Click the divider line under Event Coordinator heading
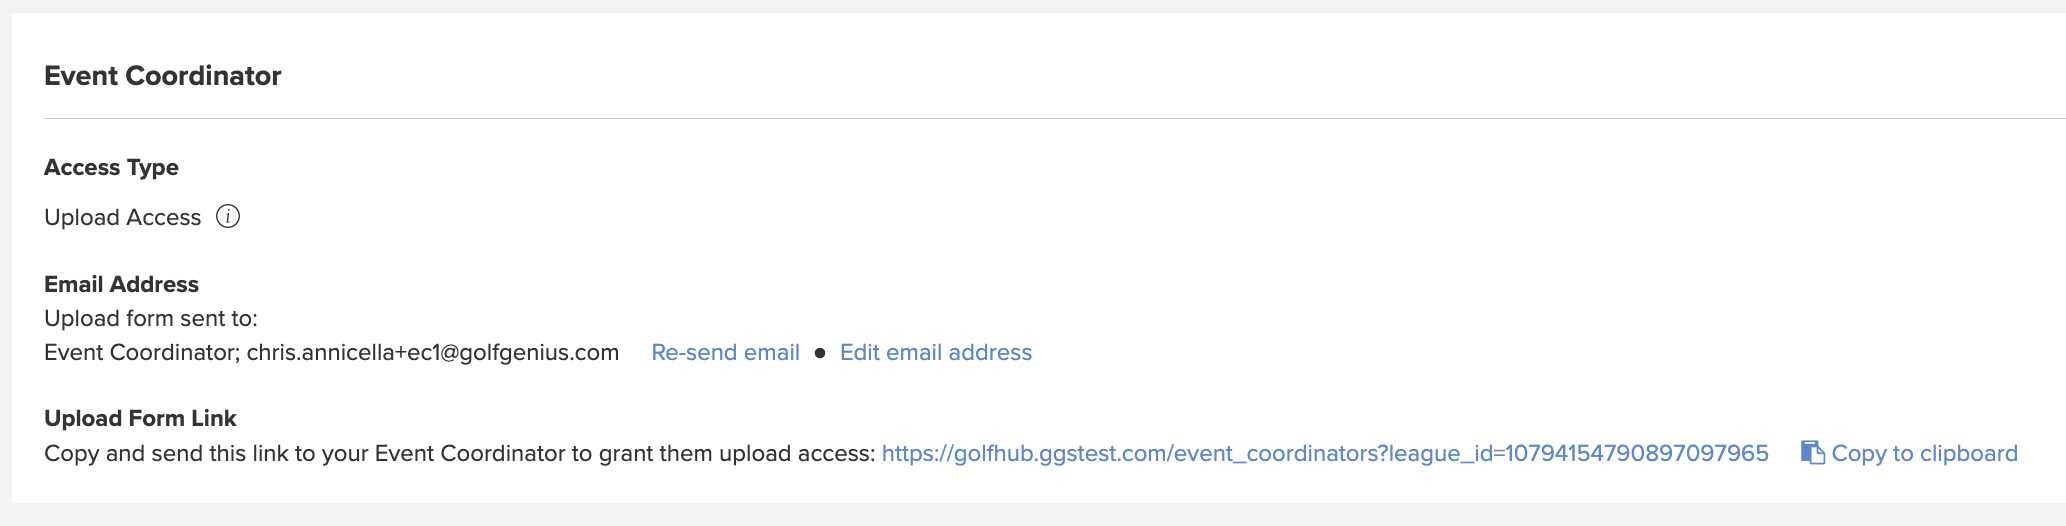Viewport: 2066px width, 526px height. [x=1055, y=118]
